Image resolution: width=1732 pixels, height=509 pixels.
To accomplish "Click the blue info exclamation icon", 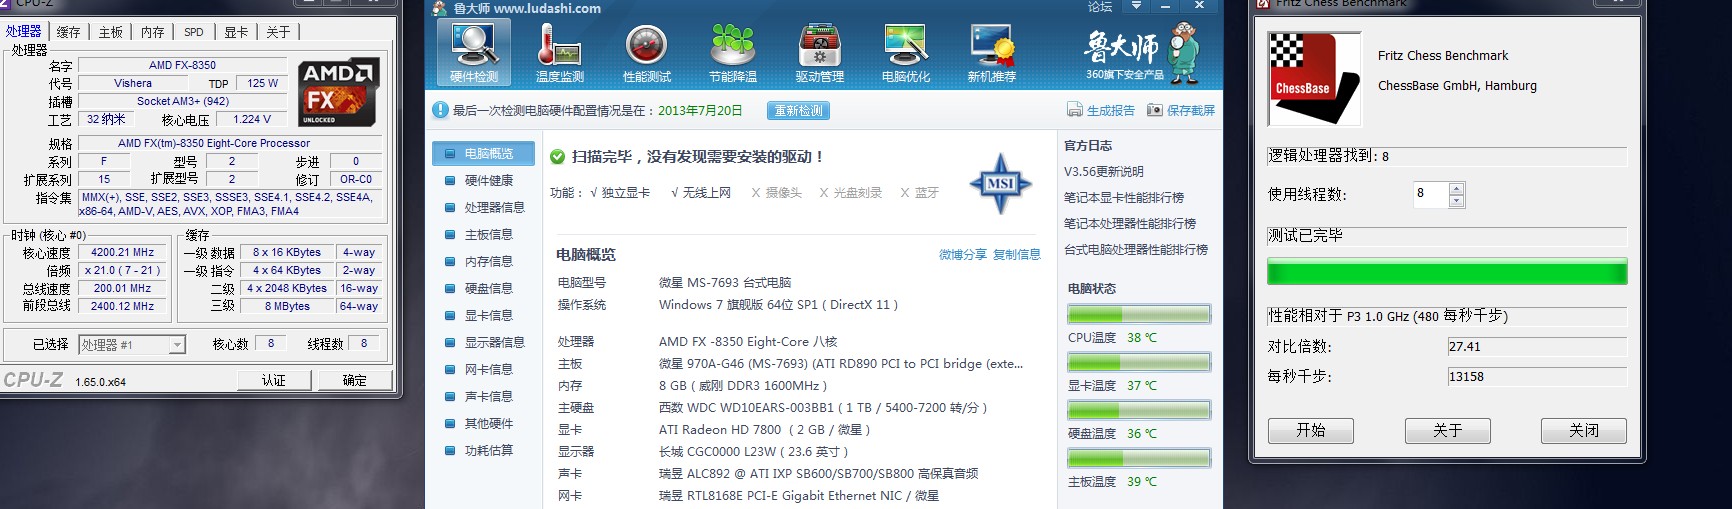I will click(x=440, y=110).
